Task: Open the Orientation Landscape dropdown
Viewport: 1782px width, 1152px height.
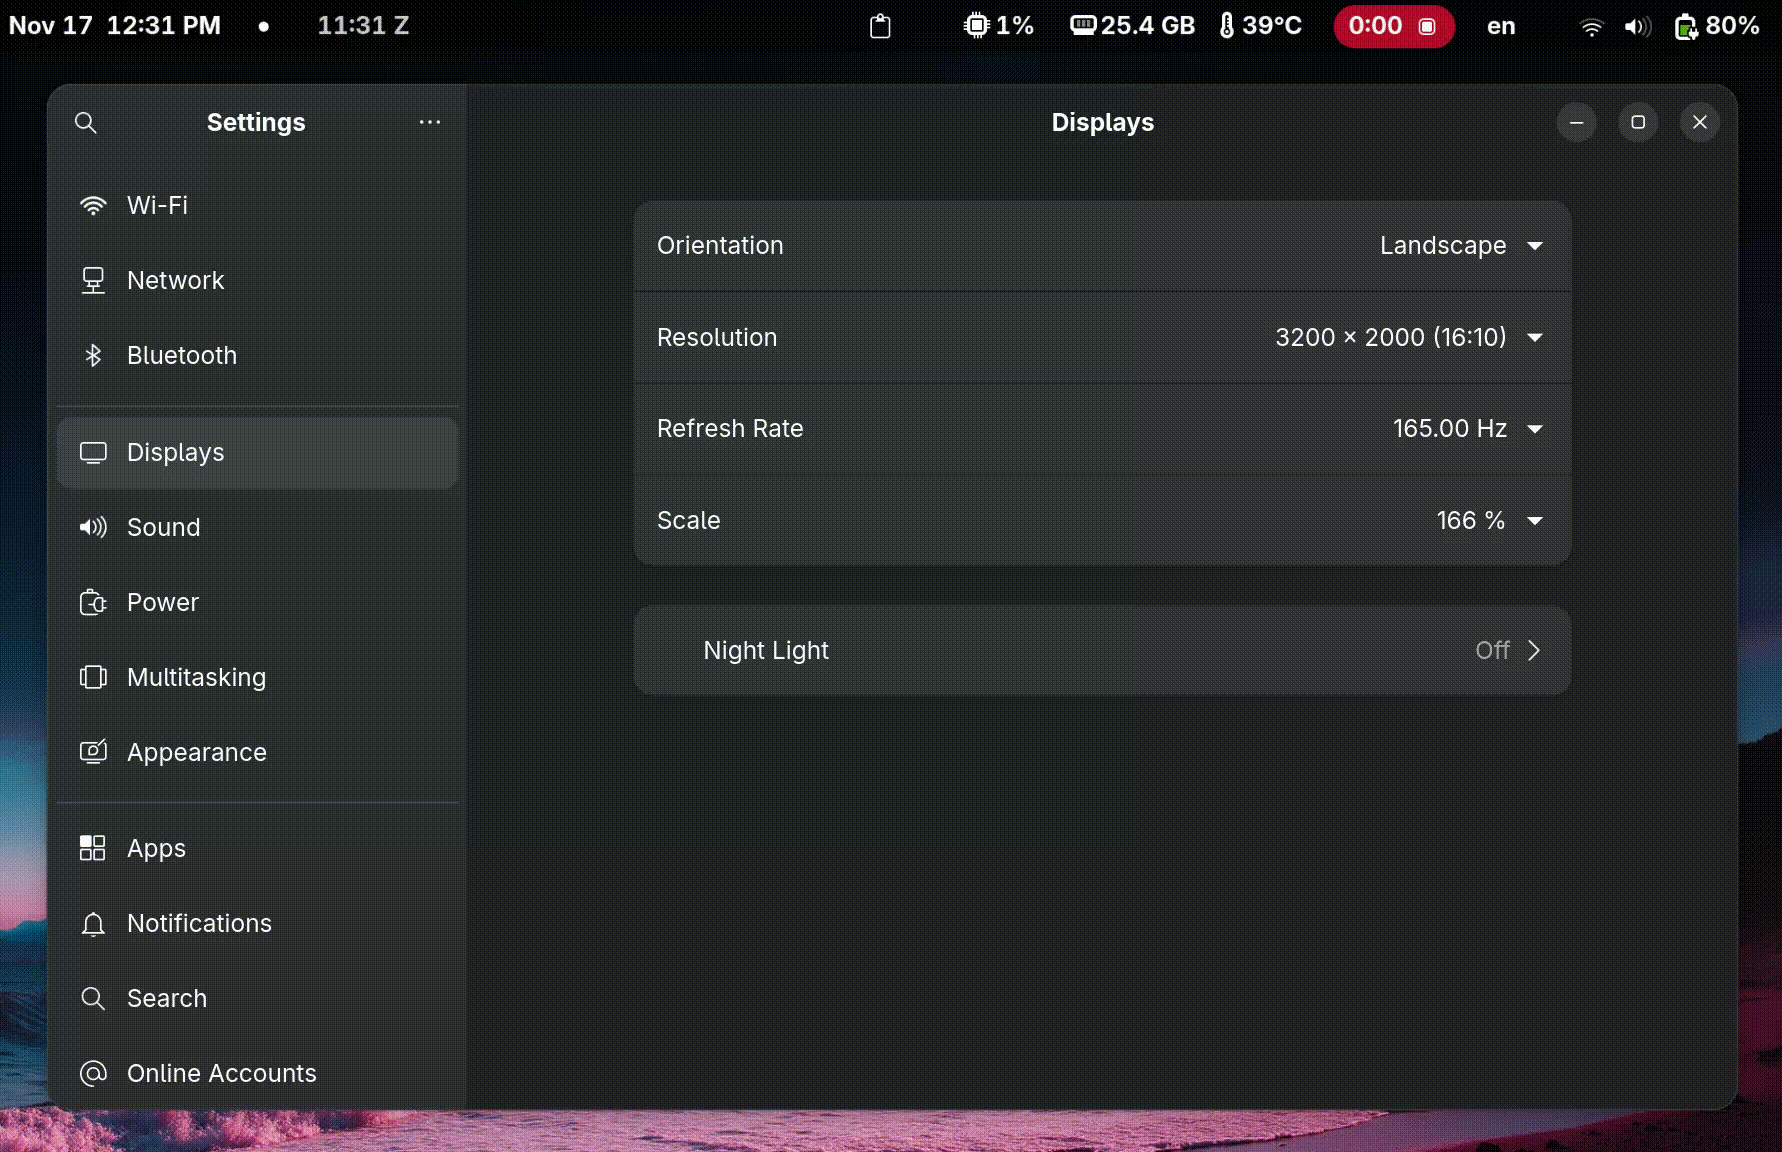Action: [1103, 246]
